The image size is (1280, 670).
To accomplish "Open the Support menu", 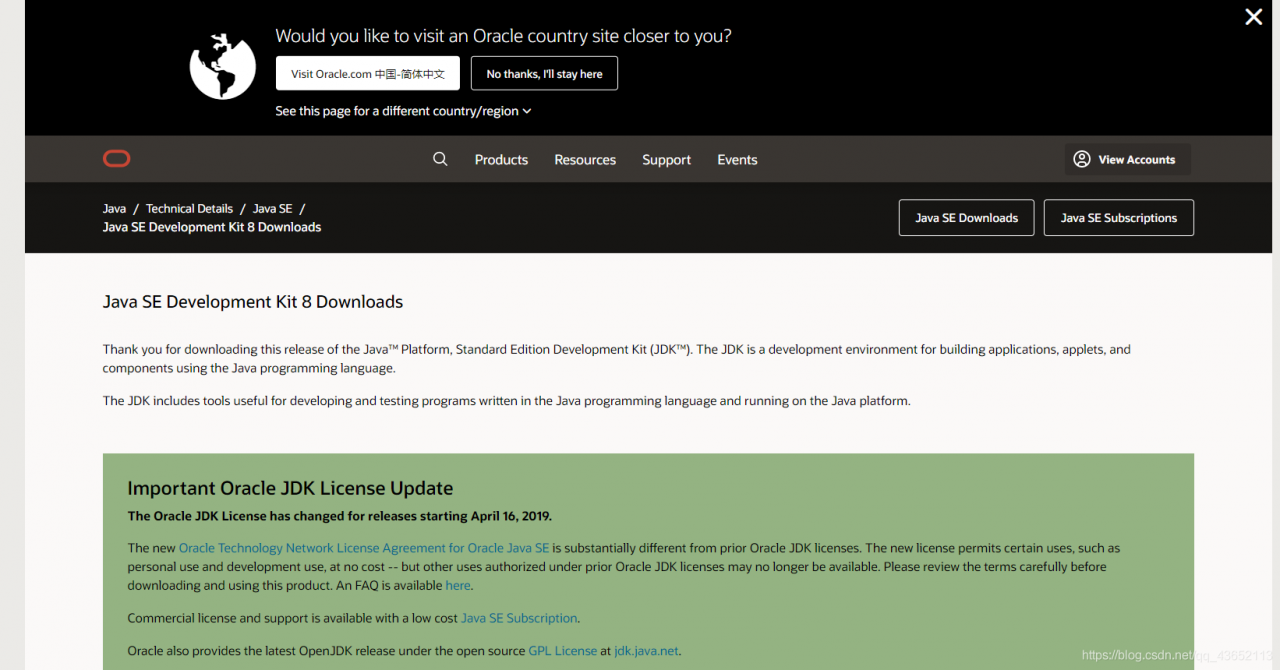I will tap(667, 160).
